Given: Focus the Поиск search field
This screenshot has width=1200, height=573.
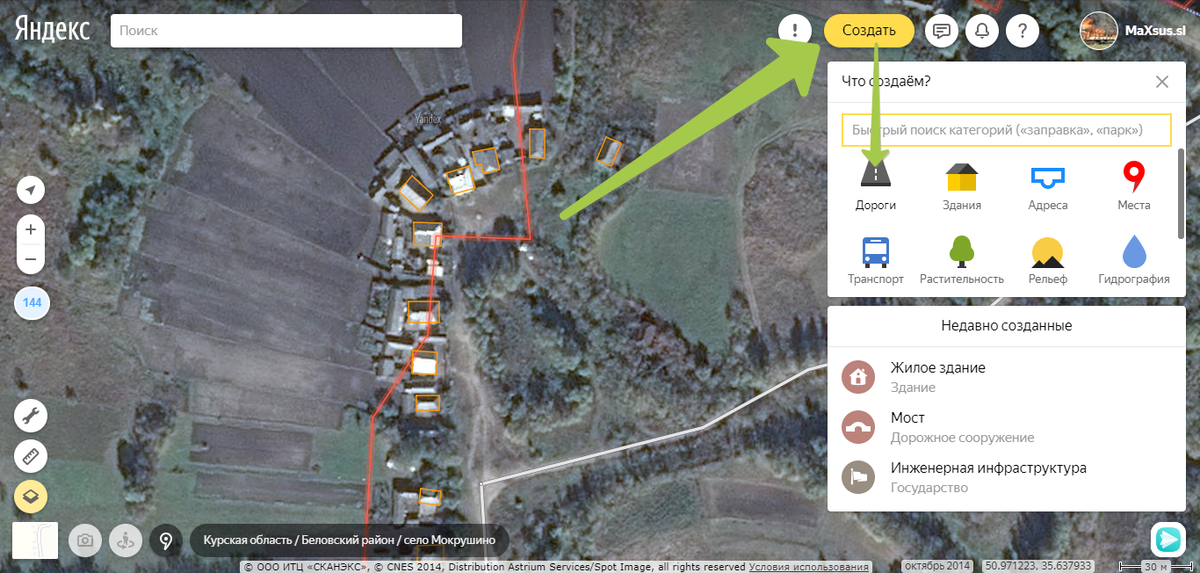Looking at the screenshot, I should click(286, 30).
